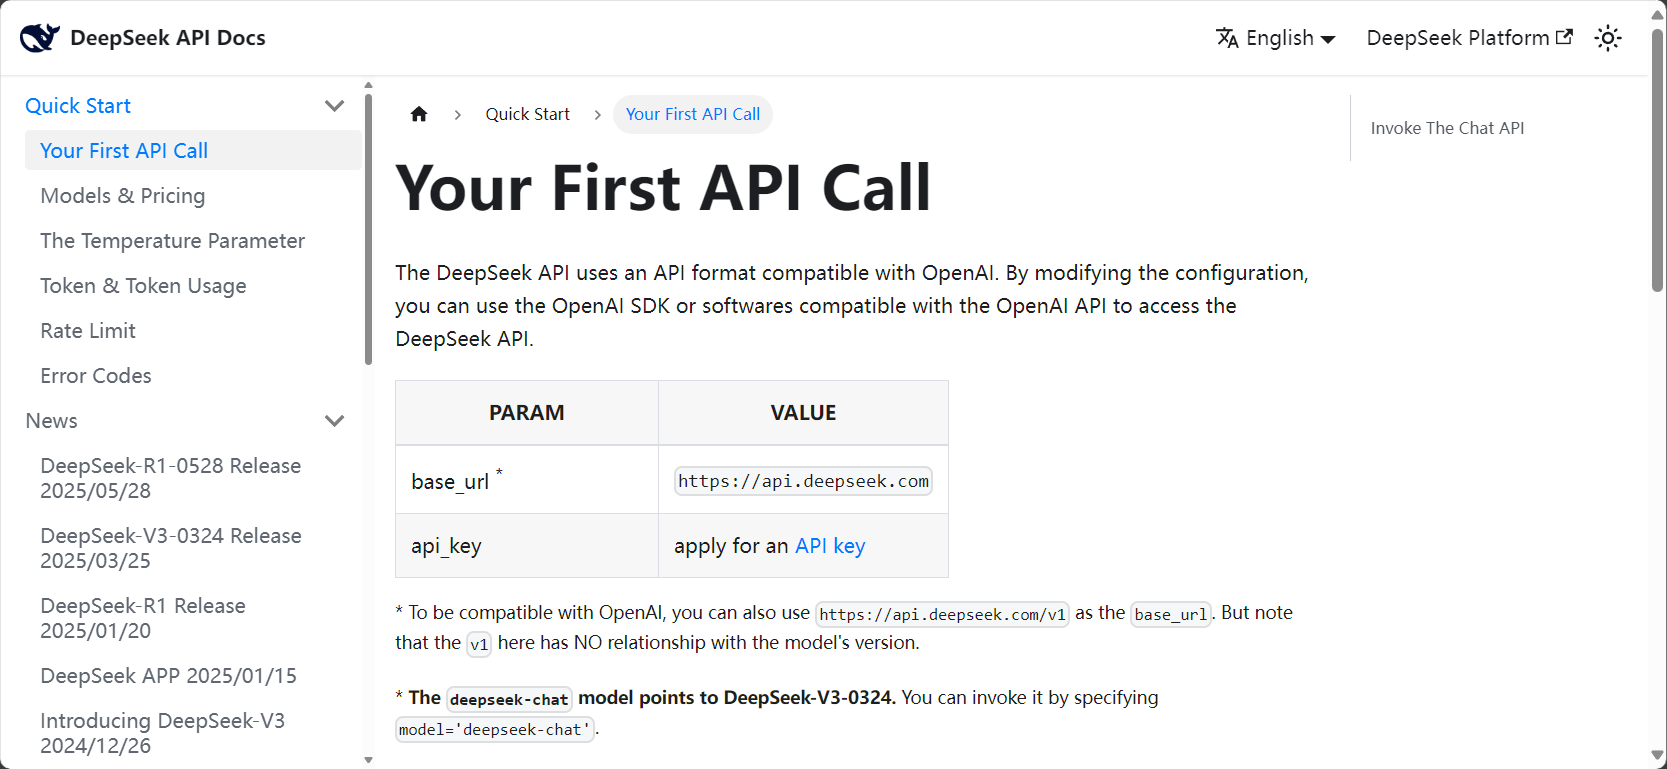This screenshot has height=769, width=1667.
Task: Click the base_url table cell
Action: click(x=527, y=480)
